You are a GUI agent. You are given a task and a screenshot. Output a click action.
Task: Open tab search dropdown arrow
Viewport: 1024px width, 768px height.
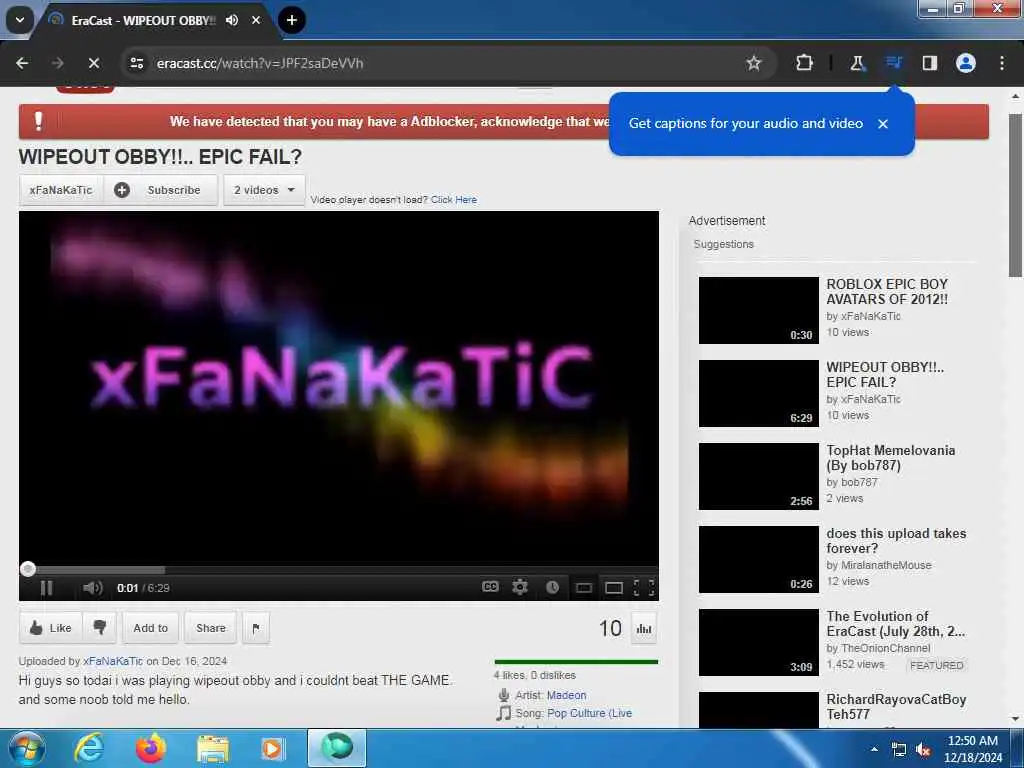pyautogui.click(x=20, y=20)
